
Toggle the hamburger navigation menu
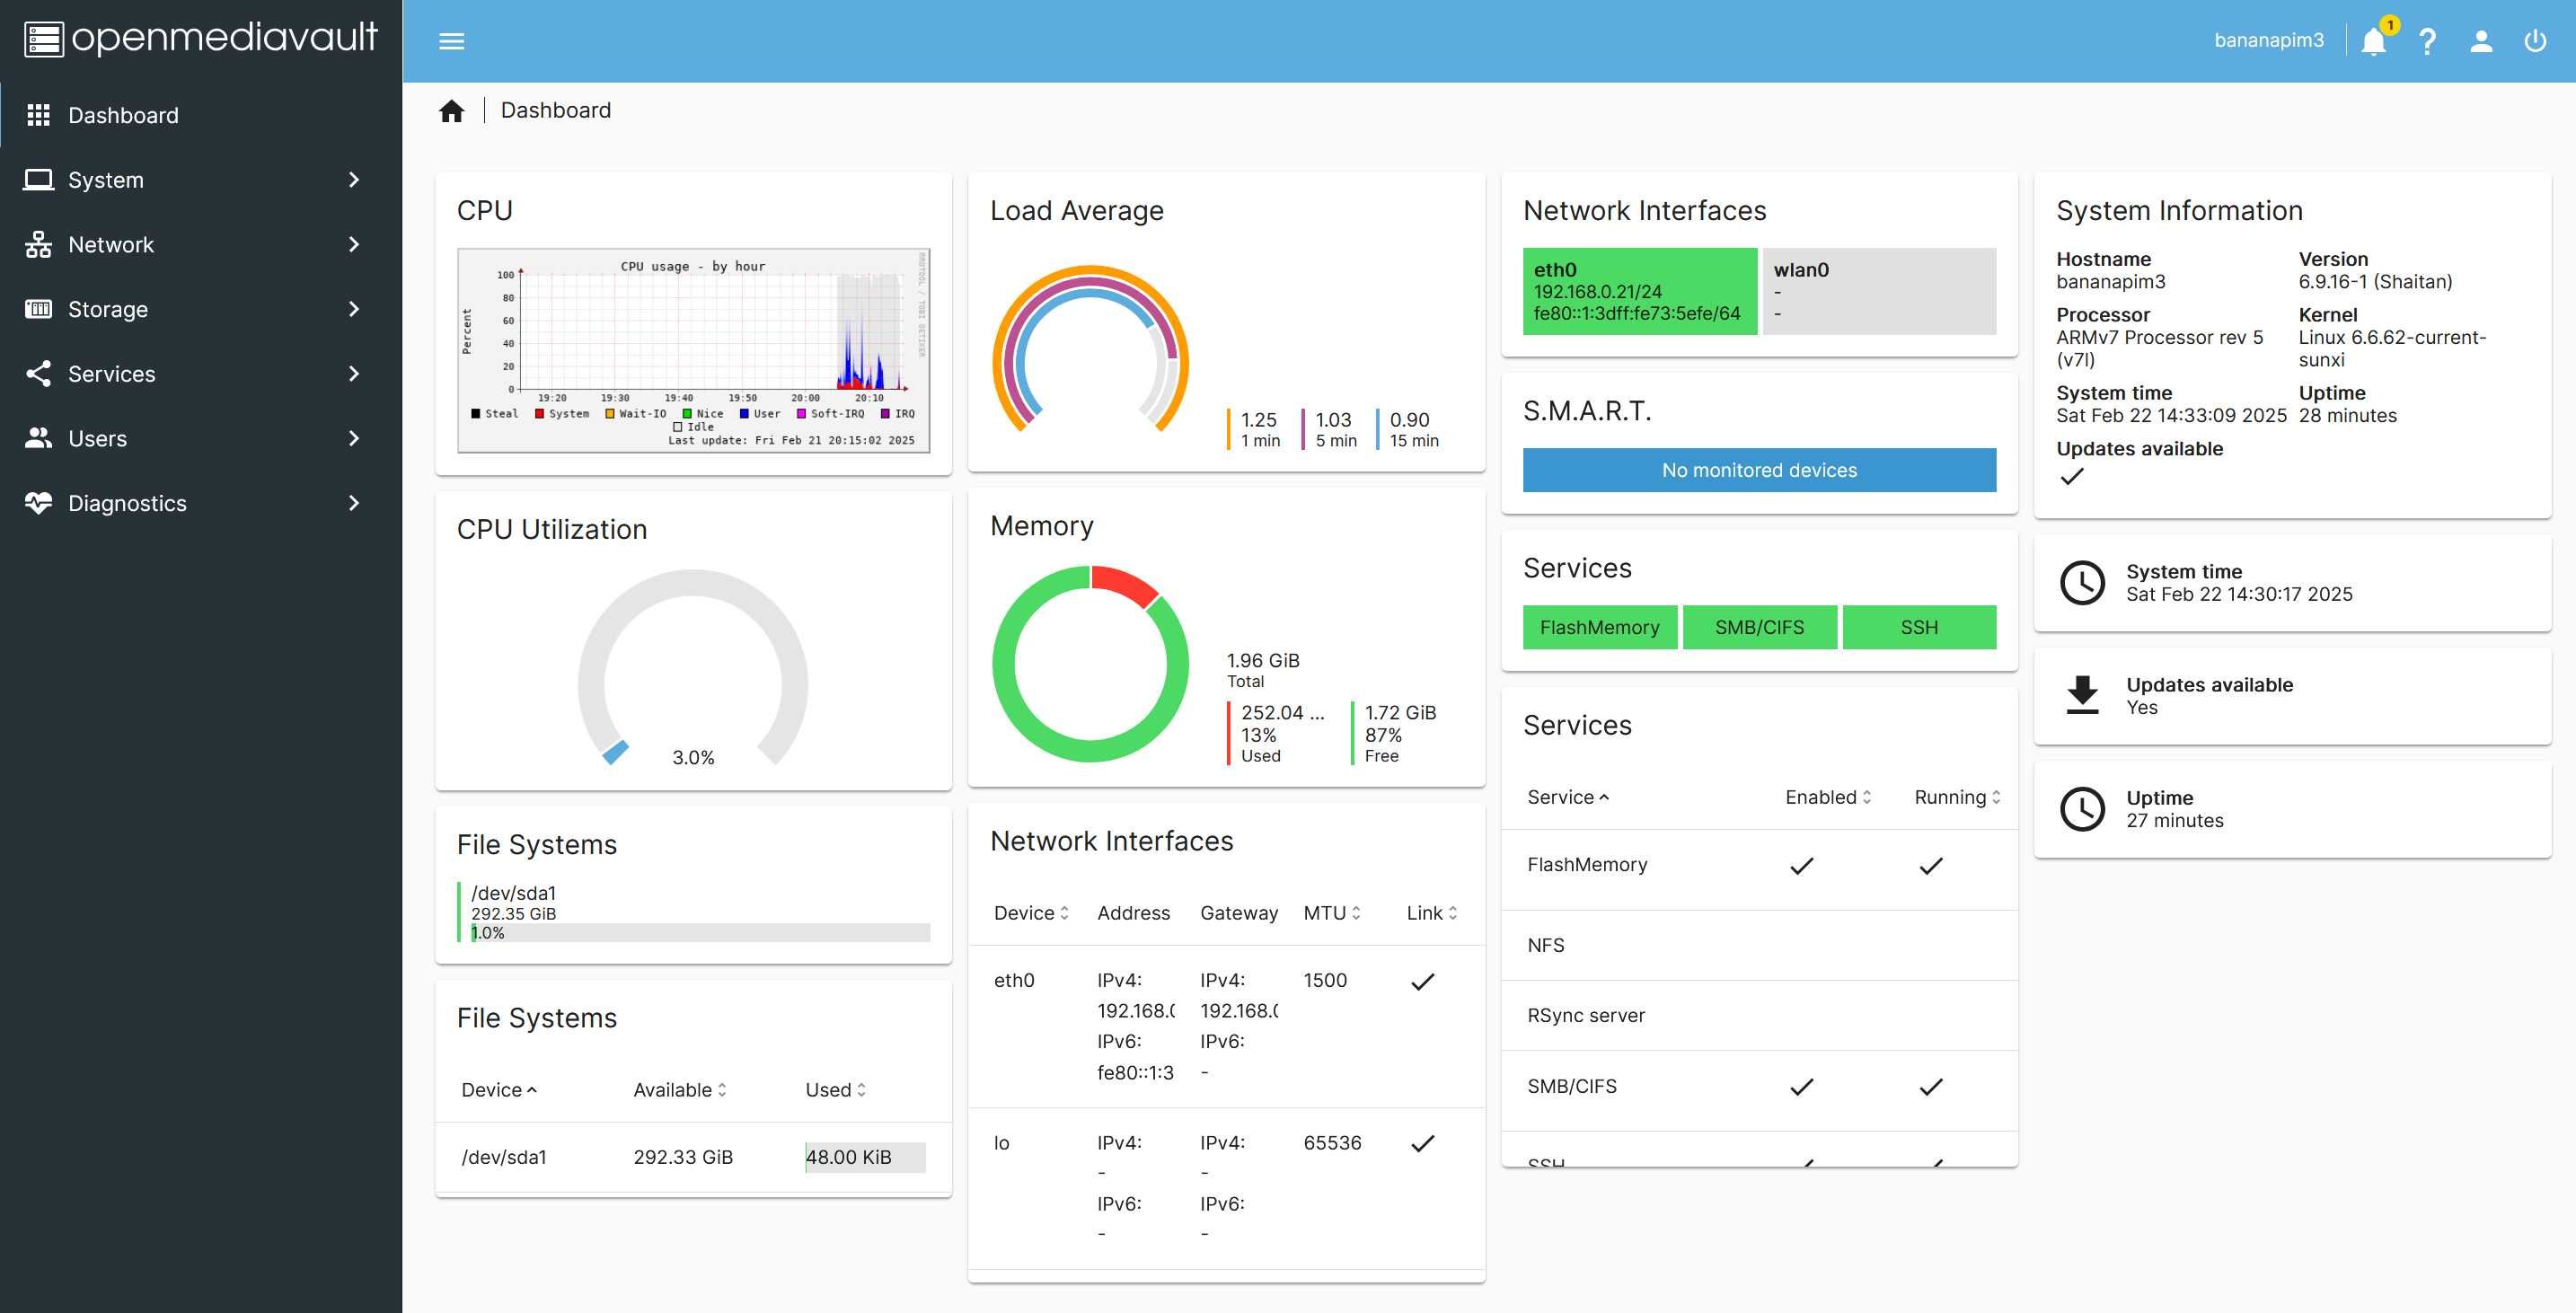[x=452, y=41]
